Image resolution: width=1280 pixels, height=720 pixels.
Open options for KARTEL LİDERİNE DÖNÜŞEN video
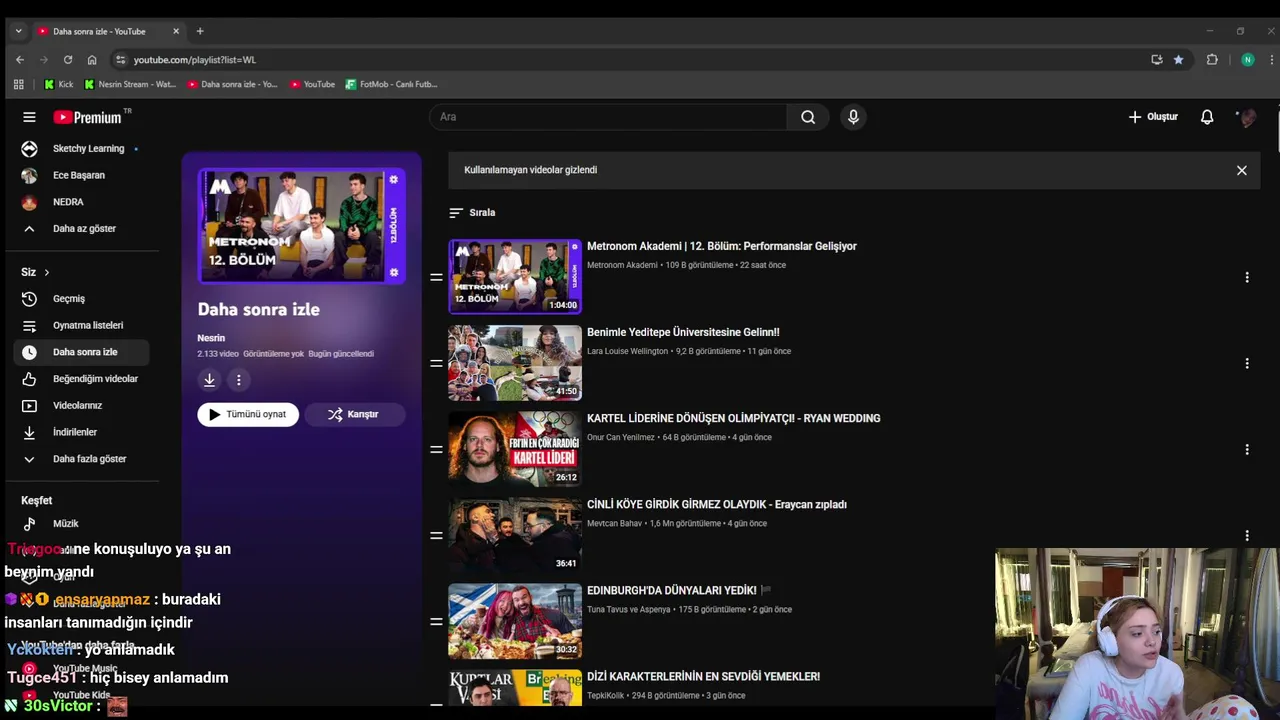click(x=1247, y=449)
